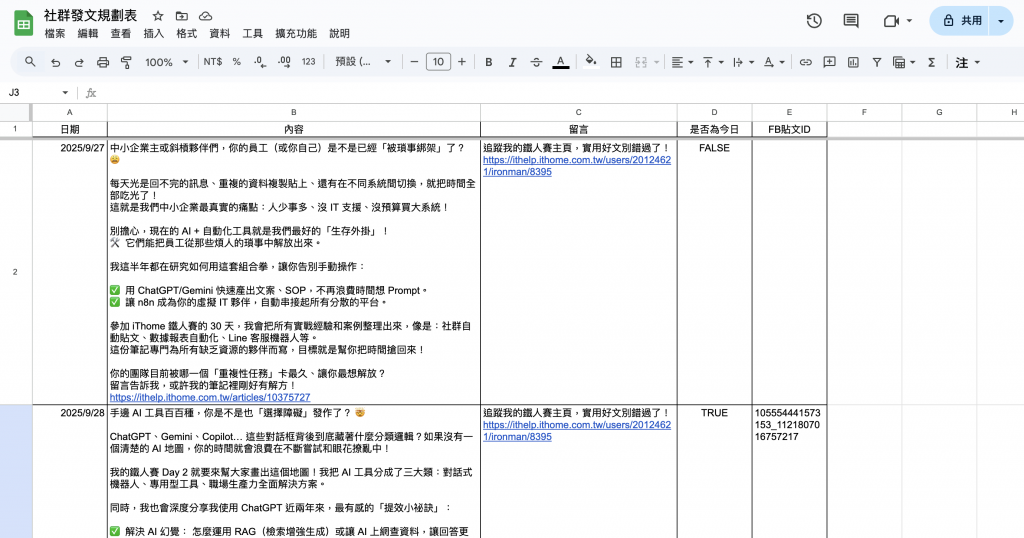Open the zoom 100% dropdown
1024x538 pixels.
click(166, 62)
